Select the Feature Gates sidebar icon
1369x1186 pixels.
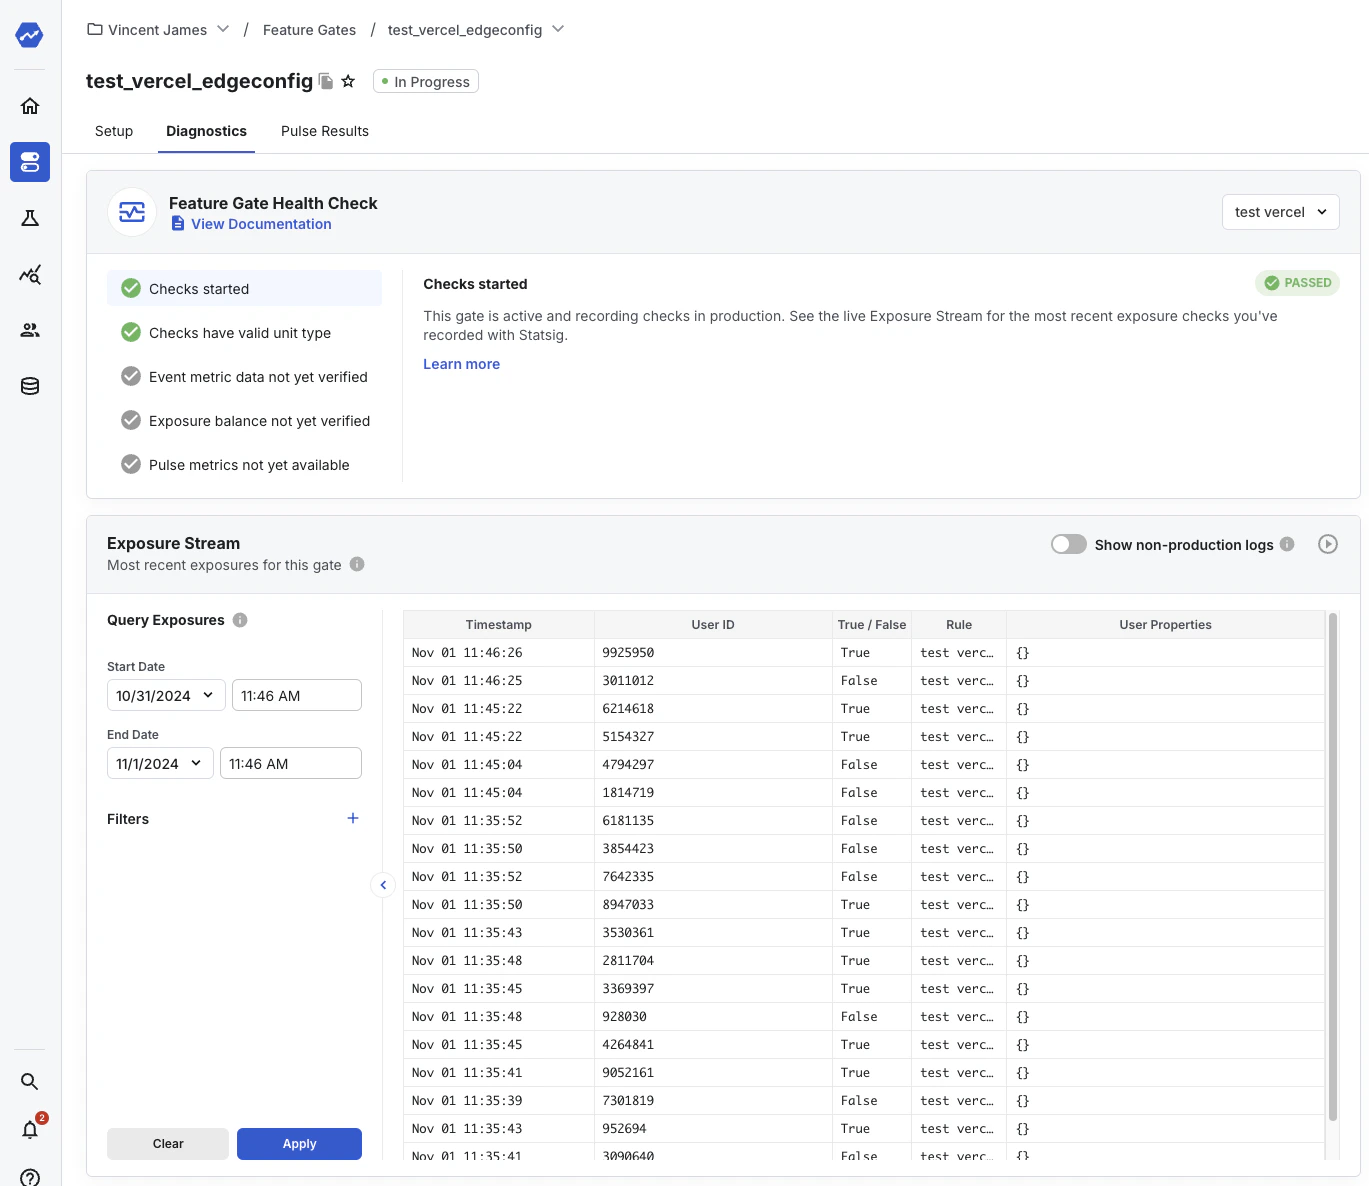click(x=29, y=162)
